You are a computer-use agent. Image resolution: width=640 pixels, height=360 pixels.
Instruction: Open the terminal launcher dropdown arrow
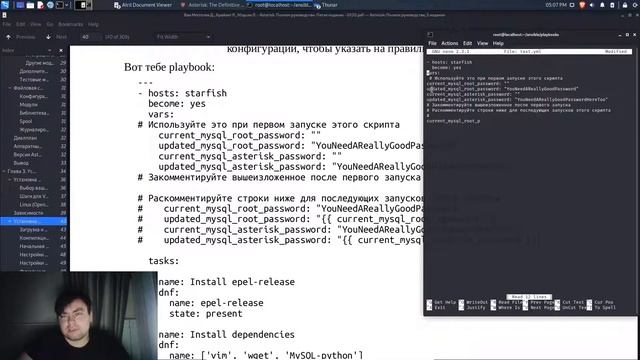click(x=67, y=5)
